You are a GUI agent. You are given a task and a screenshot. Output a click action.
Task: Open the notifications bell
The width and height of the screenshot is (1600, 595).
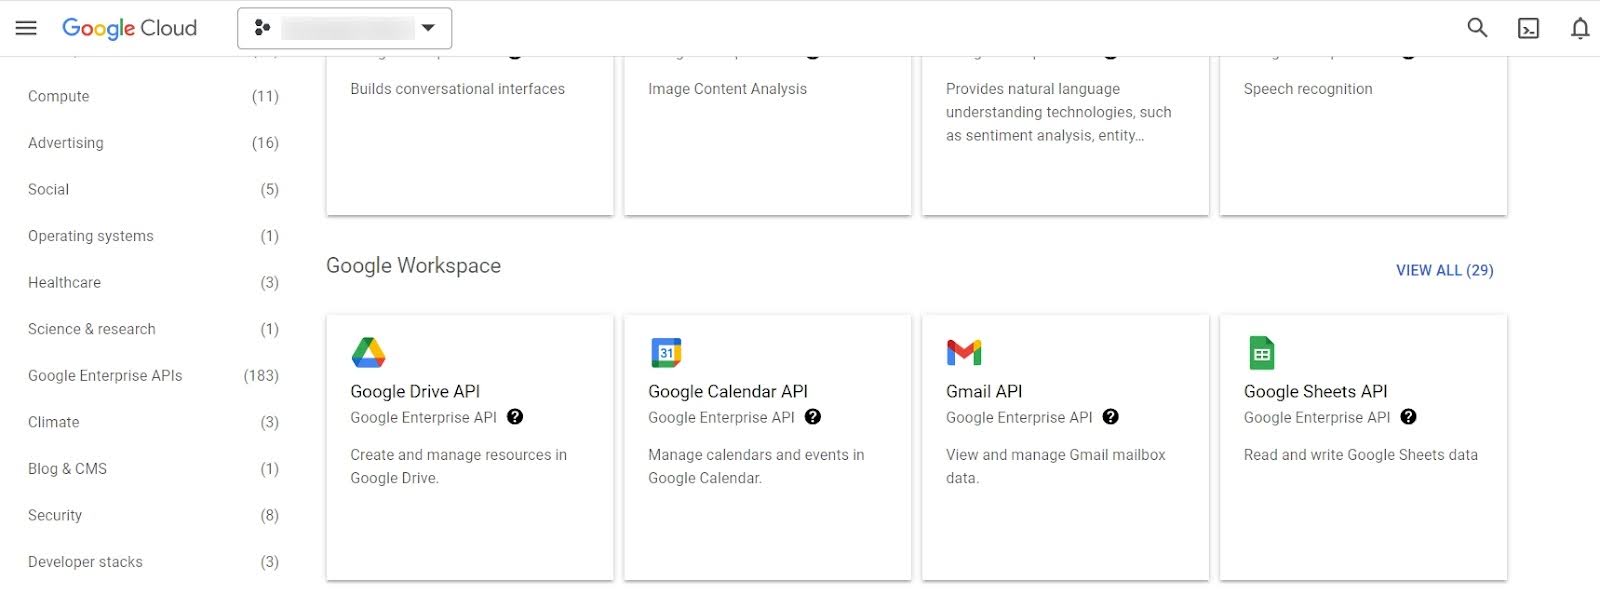[1580, 28]
